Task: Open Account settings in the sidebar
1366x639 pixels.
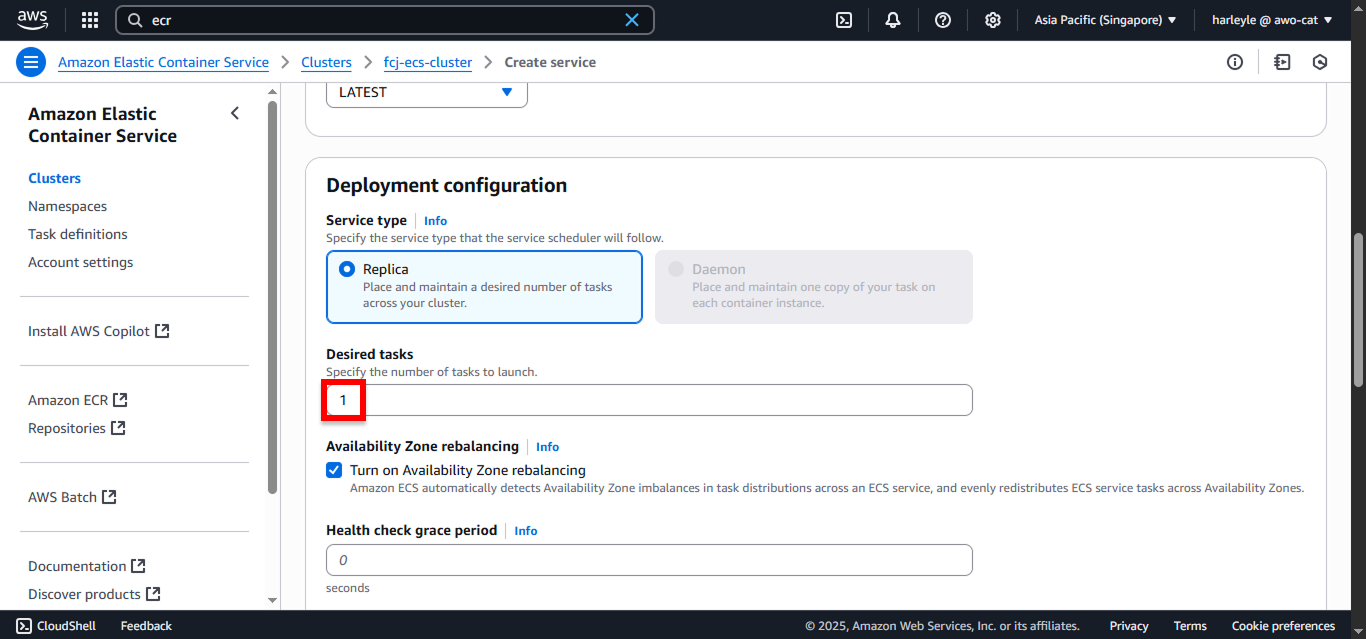Action: [x=81, y=262]
